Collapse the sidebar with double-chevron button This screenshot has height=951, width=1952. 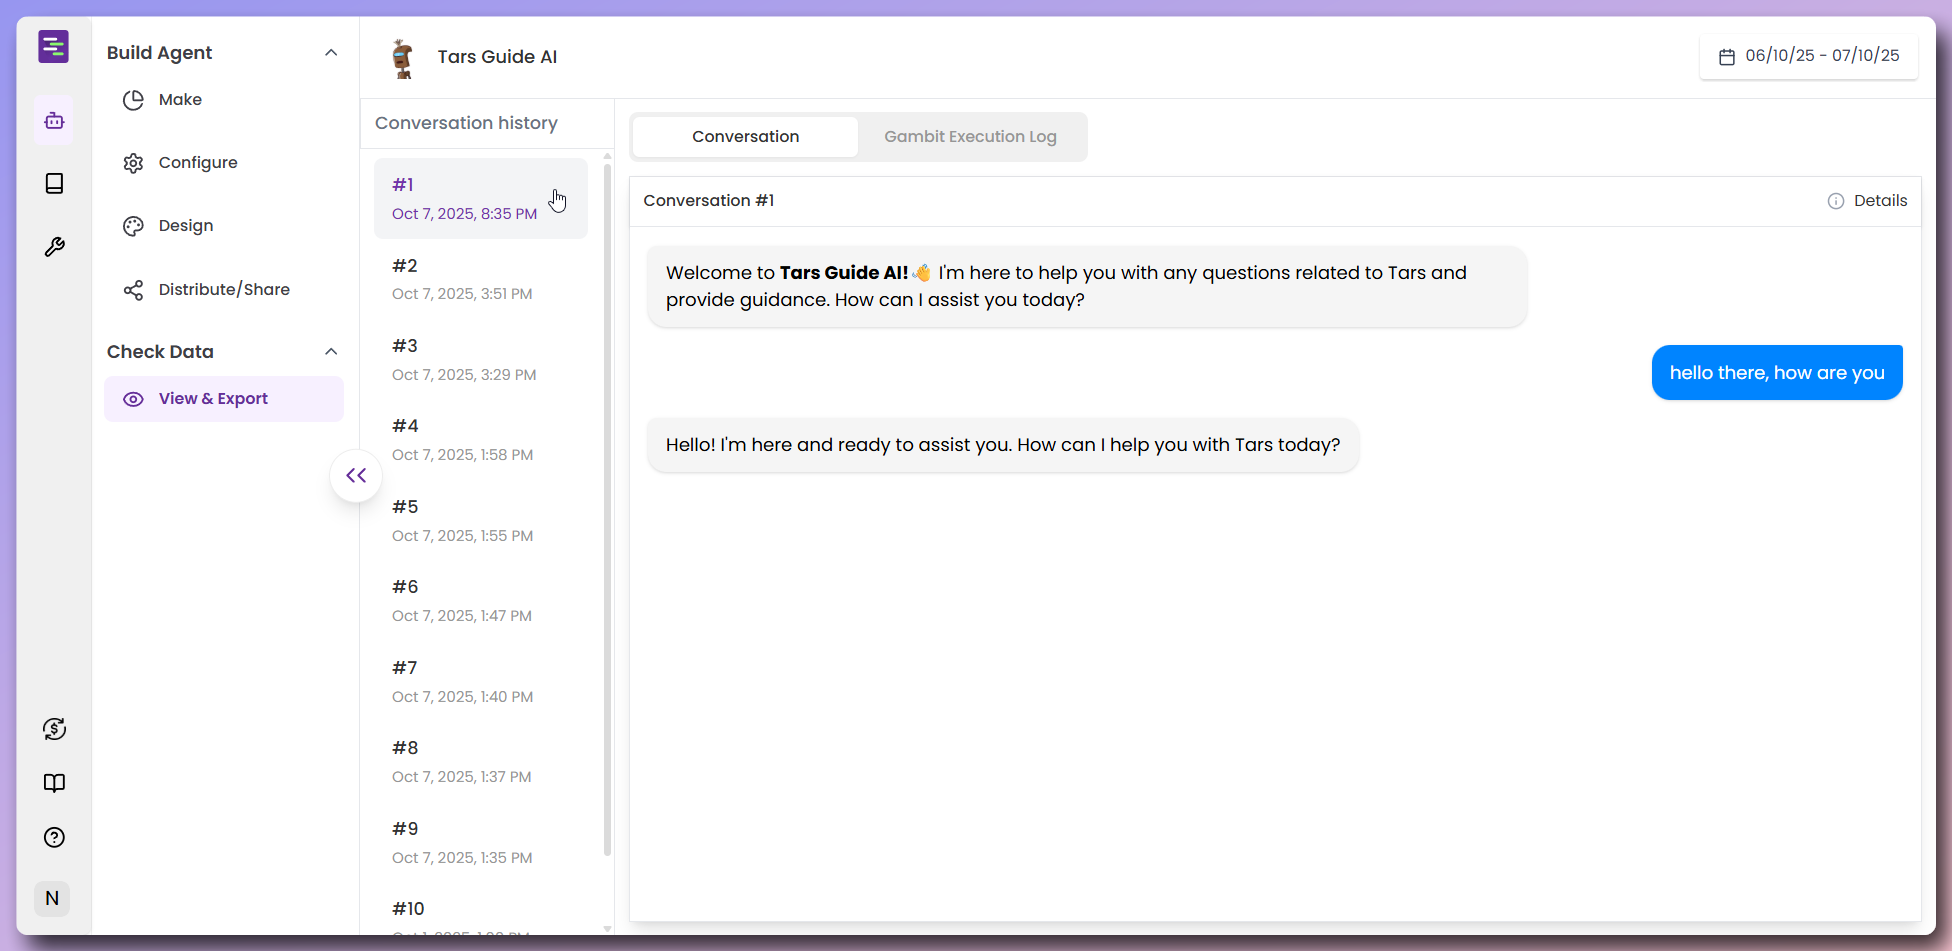click(356, 476)
